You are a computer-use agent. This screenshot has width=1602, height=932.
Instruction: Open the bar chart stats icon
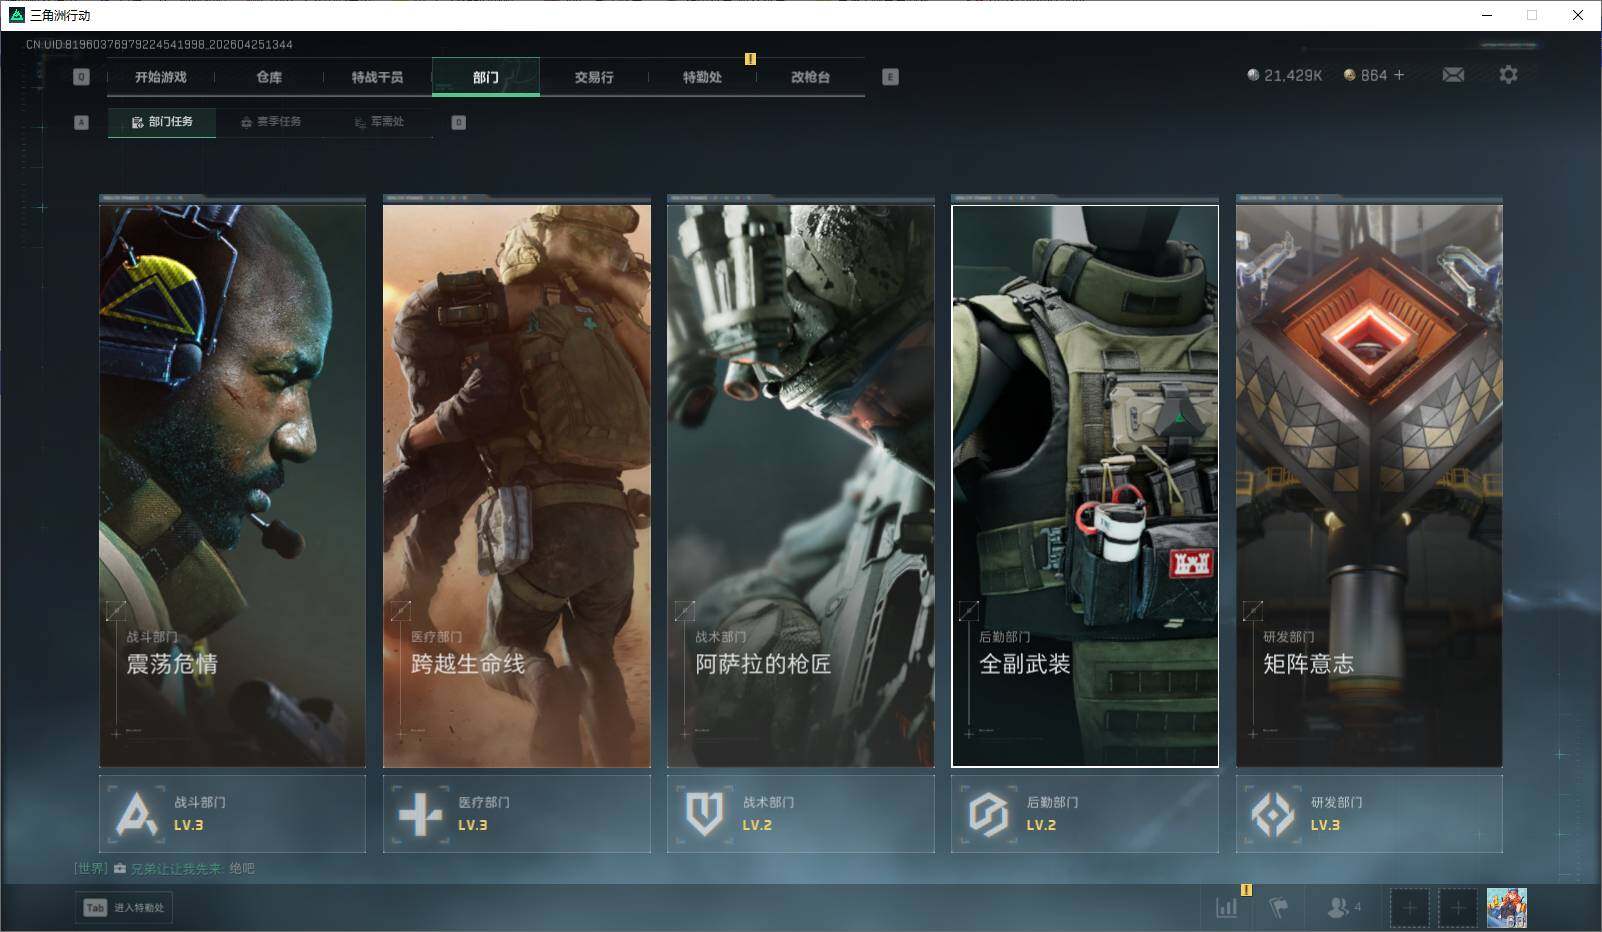1226,908
